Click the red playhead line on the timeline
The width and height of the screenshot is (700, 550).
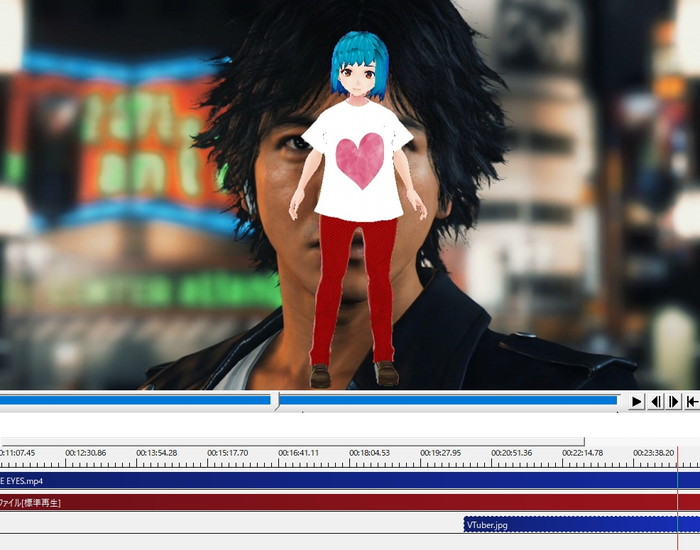coord(677,498)
